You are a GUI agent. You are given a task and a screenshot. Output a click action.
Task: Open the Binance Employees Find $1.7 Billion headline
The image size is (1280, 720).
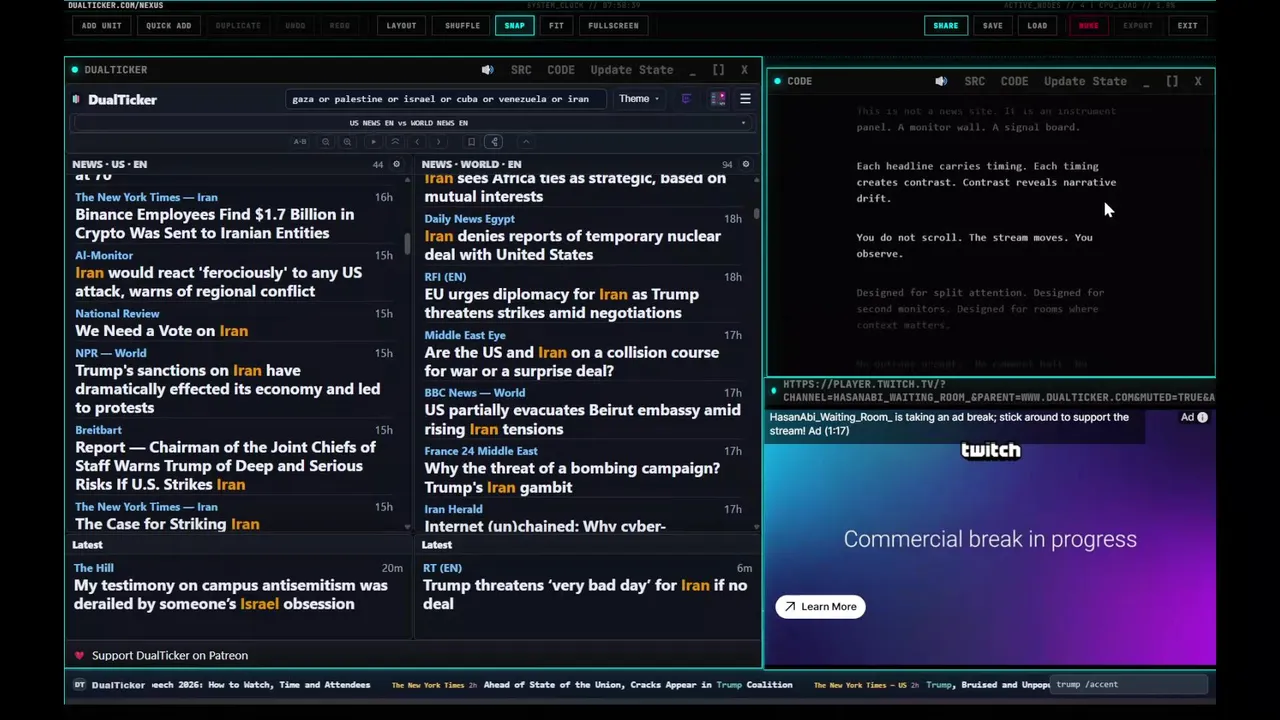(x=214, y=224)
